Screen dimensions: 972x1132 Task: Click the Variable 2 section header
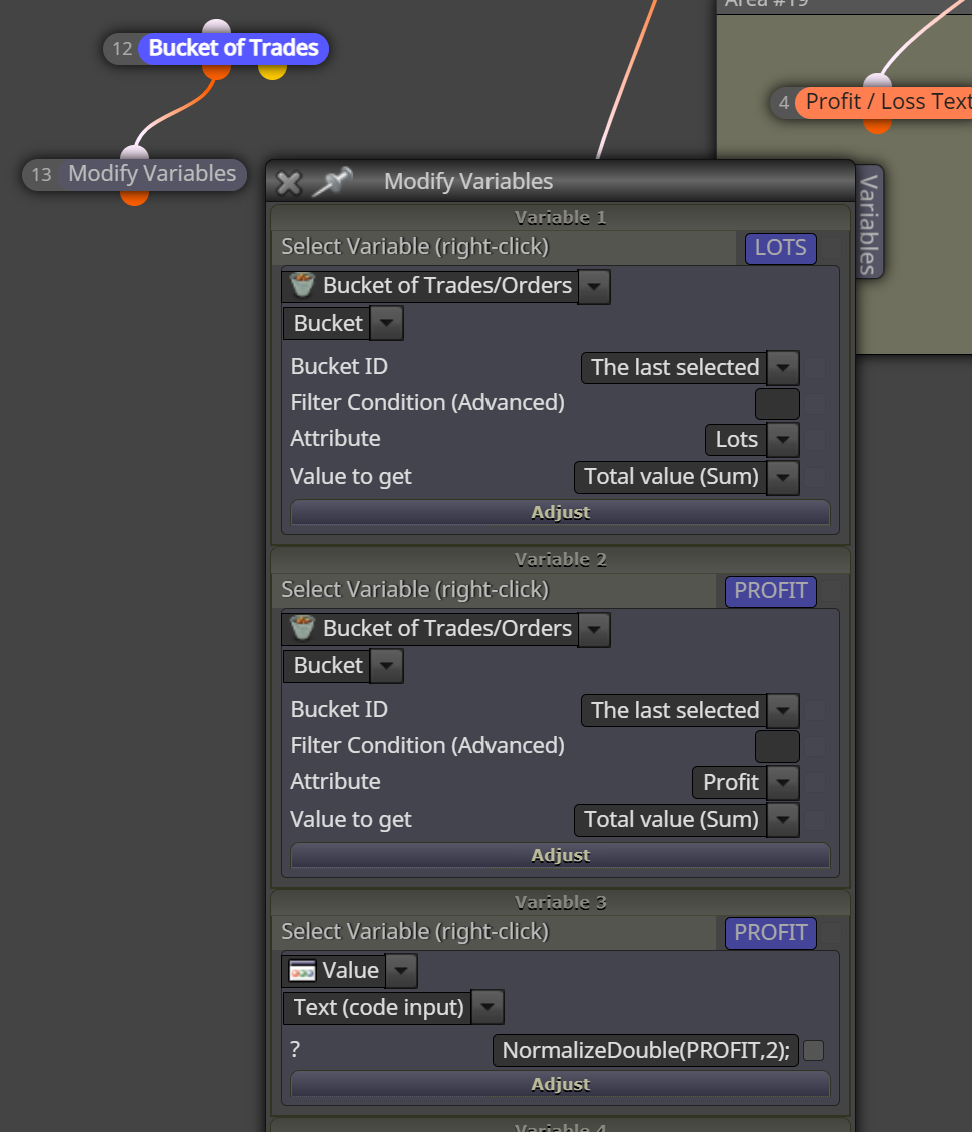560,560
